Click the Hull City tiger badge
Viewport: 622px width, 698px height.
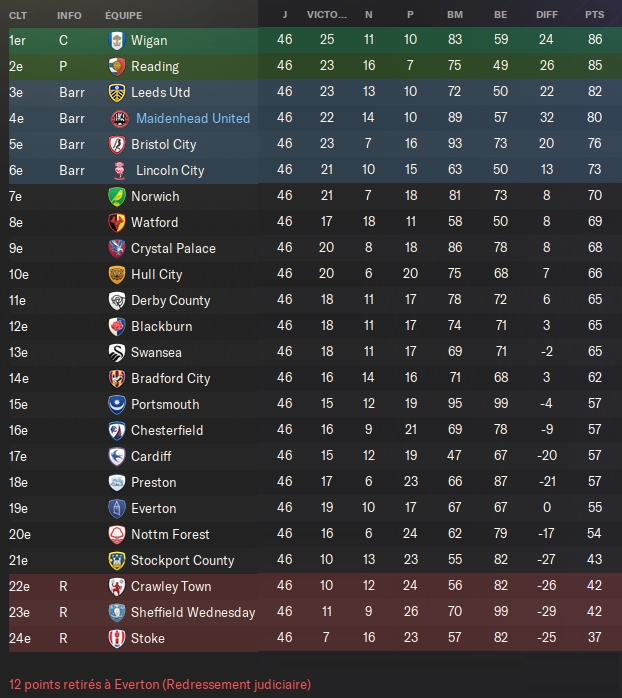coord(117,275)
